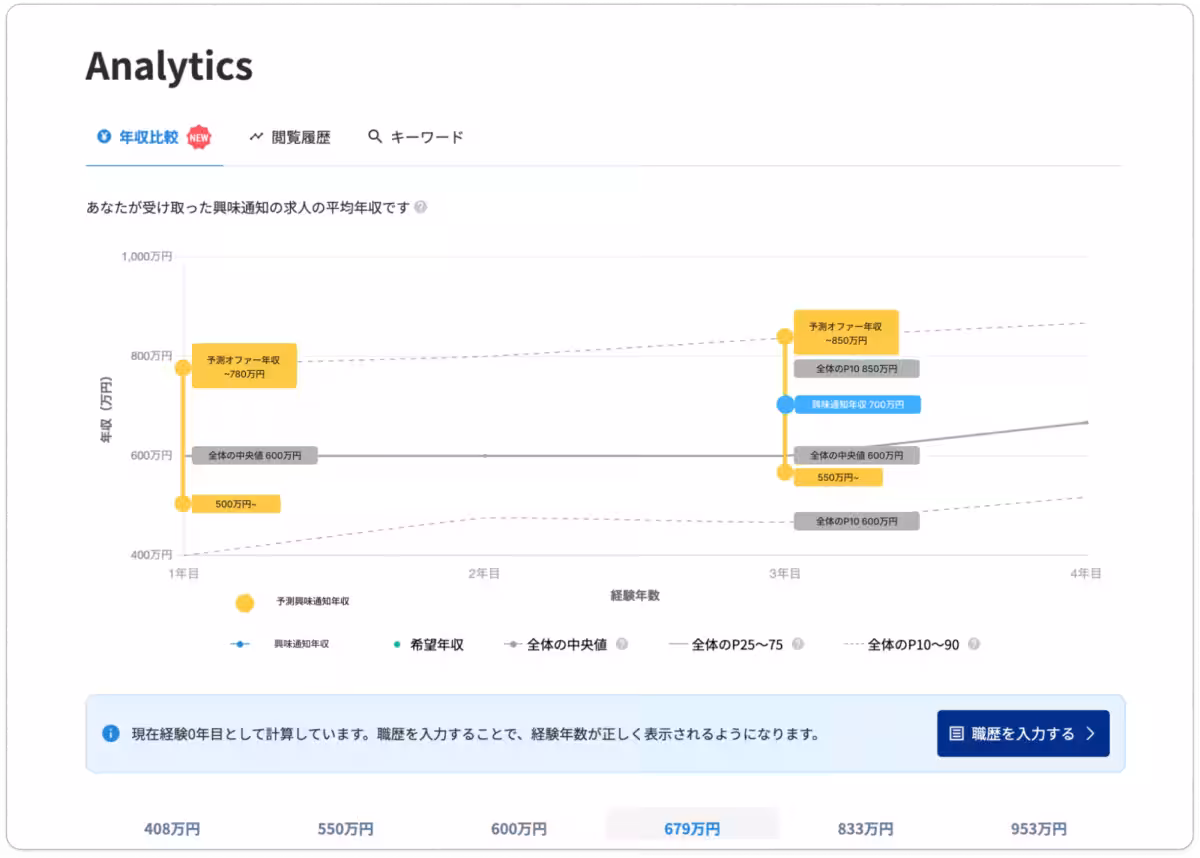
Task: Click help icon beside average salary heading
Action: (x=421, y=208)
